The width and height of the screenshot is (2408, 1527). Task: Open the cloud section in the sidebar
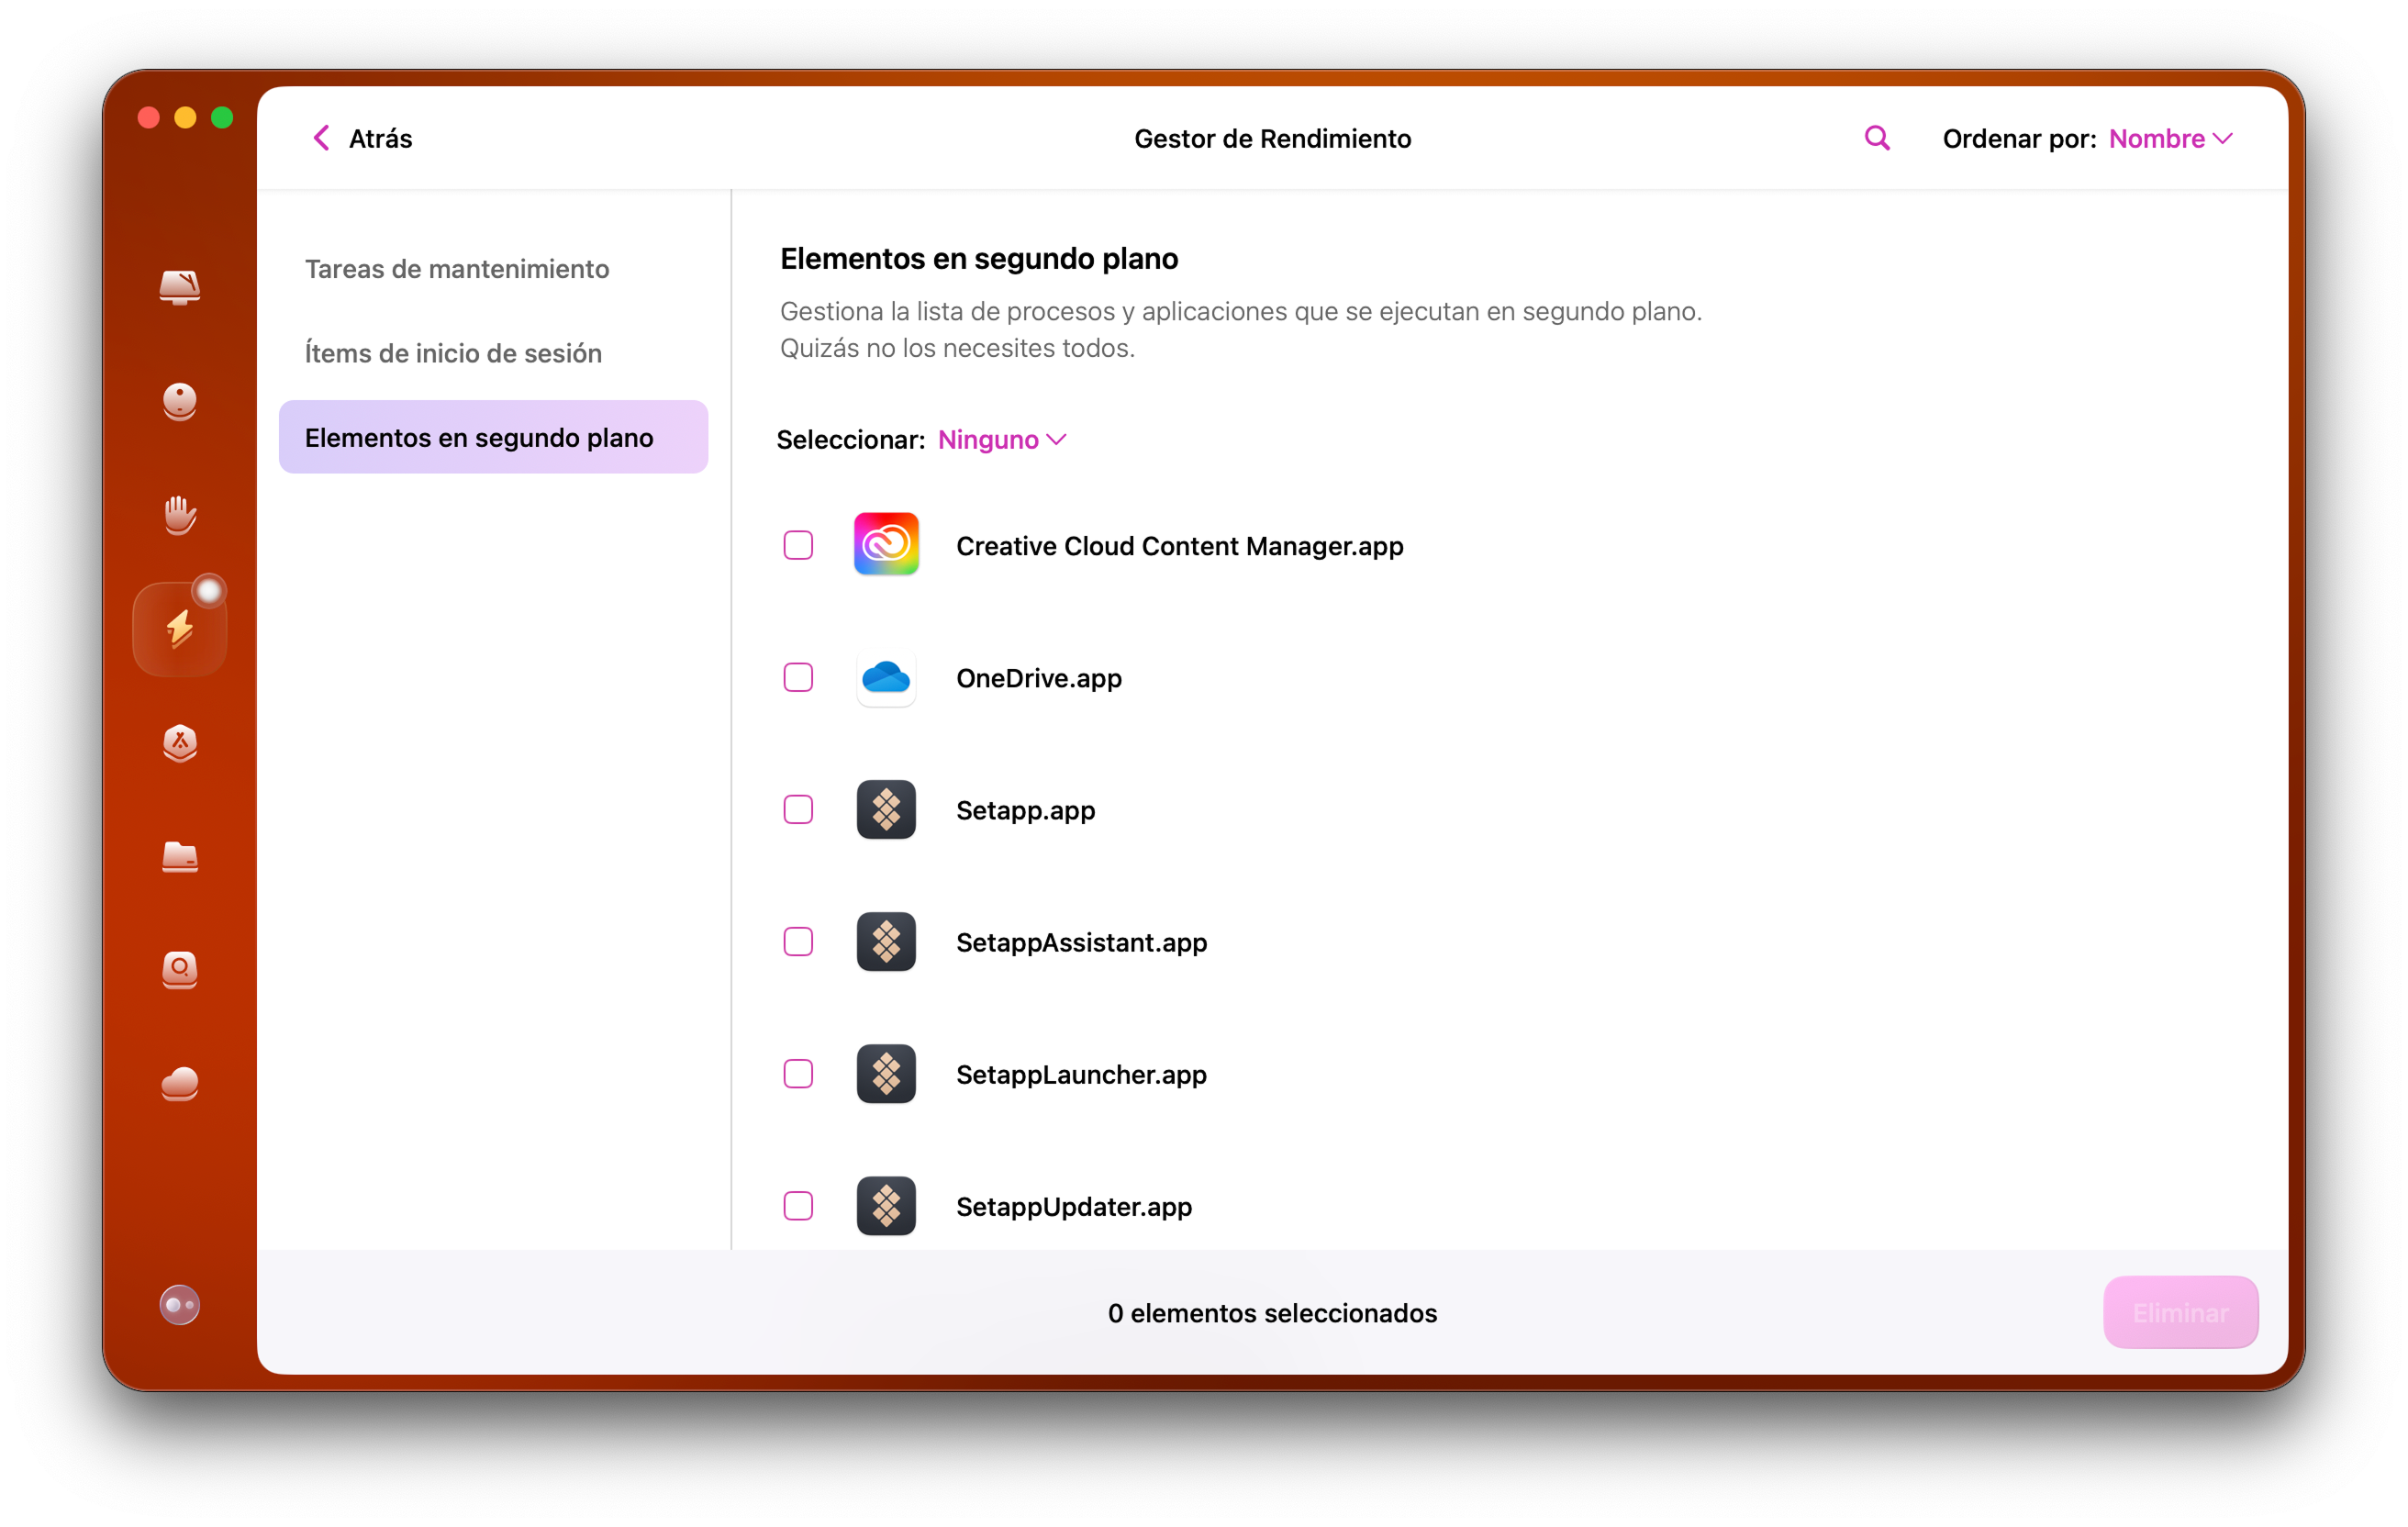pos(180,1085)
